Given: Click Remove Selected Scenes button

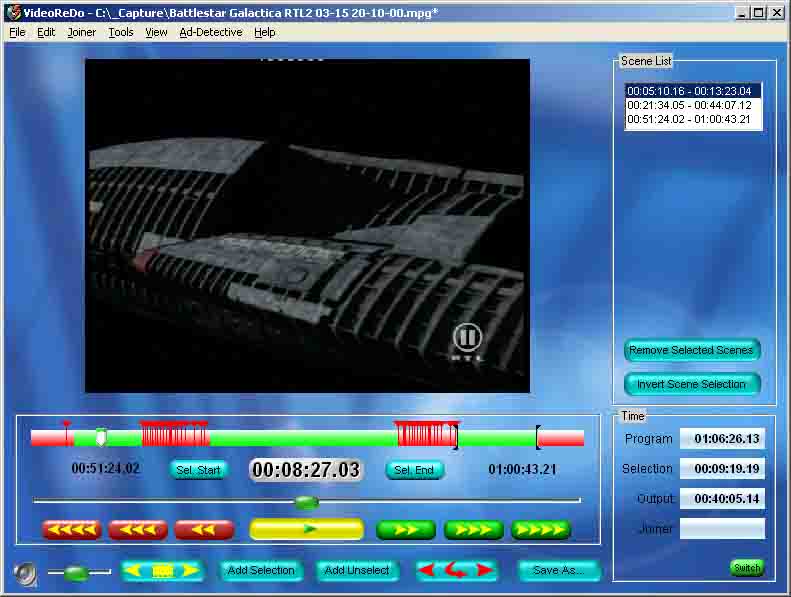Looking at the screenshot, I should (x=692, y=350).
